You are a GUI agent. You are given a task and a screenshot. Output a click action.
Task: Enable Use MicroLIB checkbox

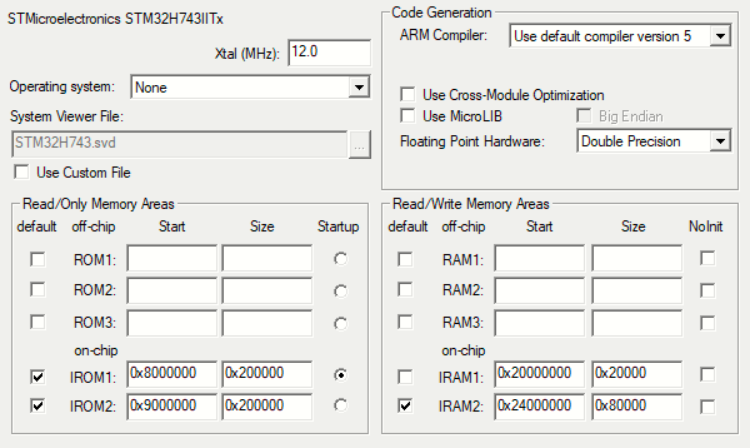click(408, 116)
